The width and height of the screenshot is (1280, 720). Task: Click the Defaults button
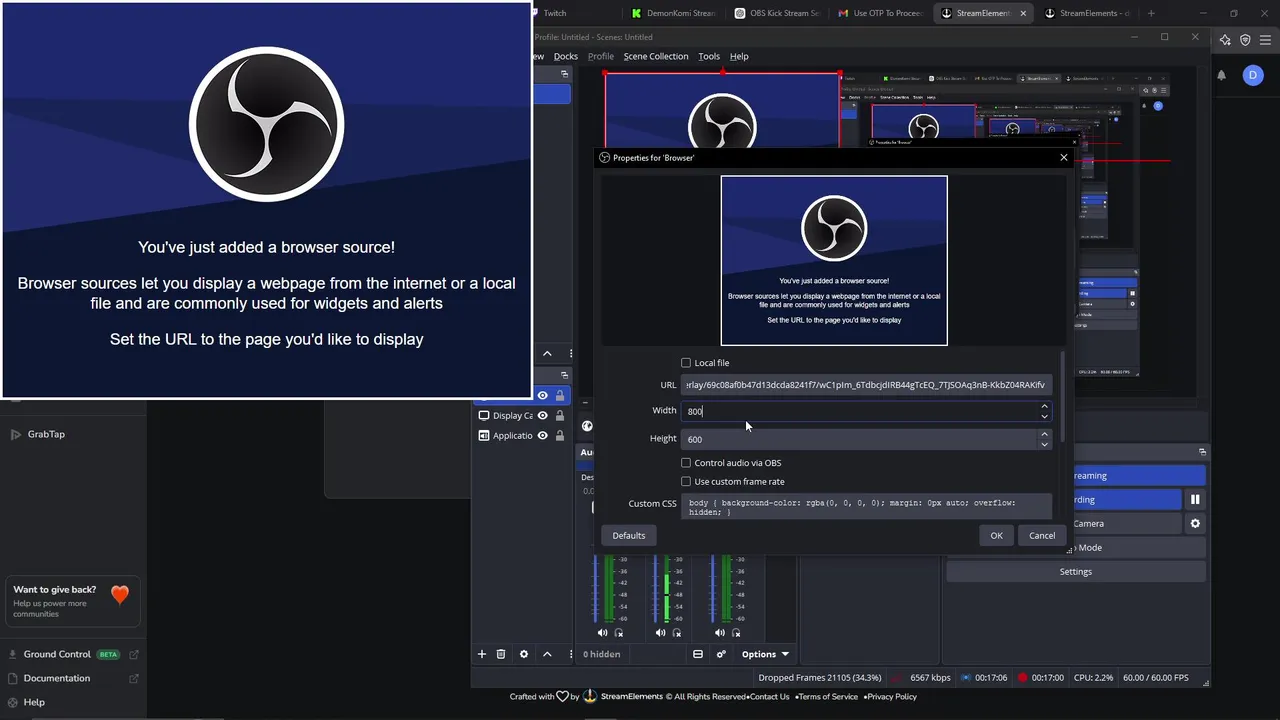pos(629,535)
